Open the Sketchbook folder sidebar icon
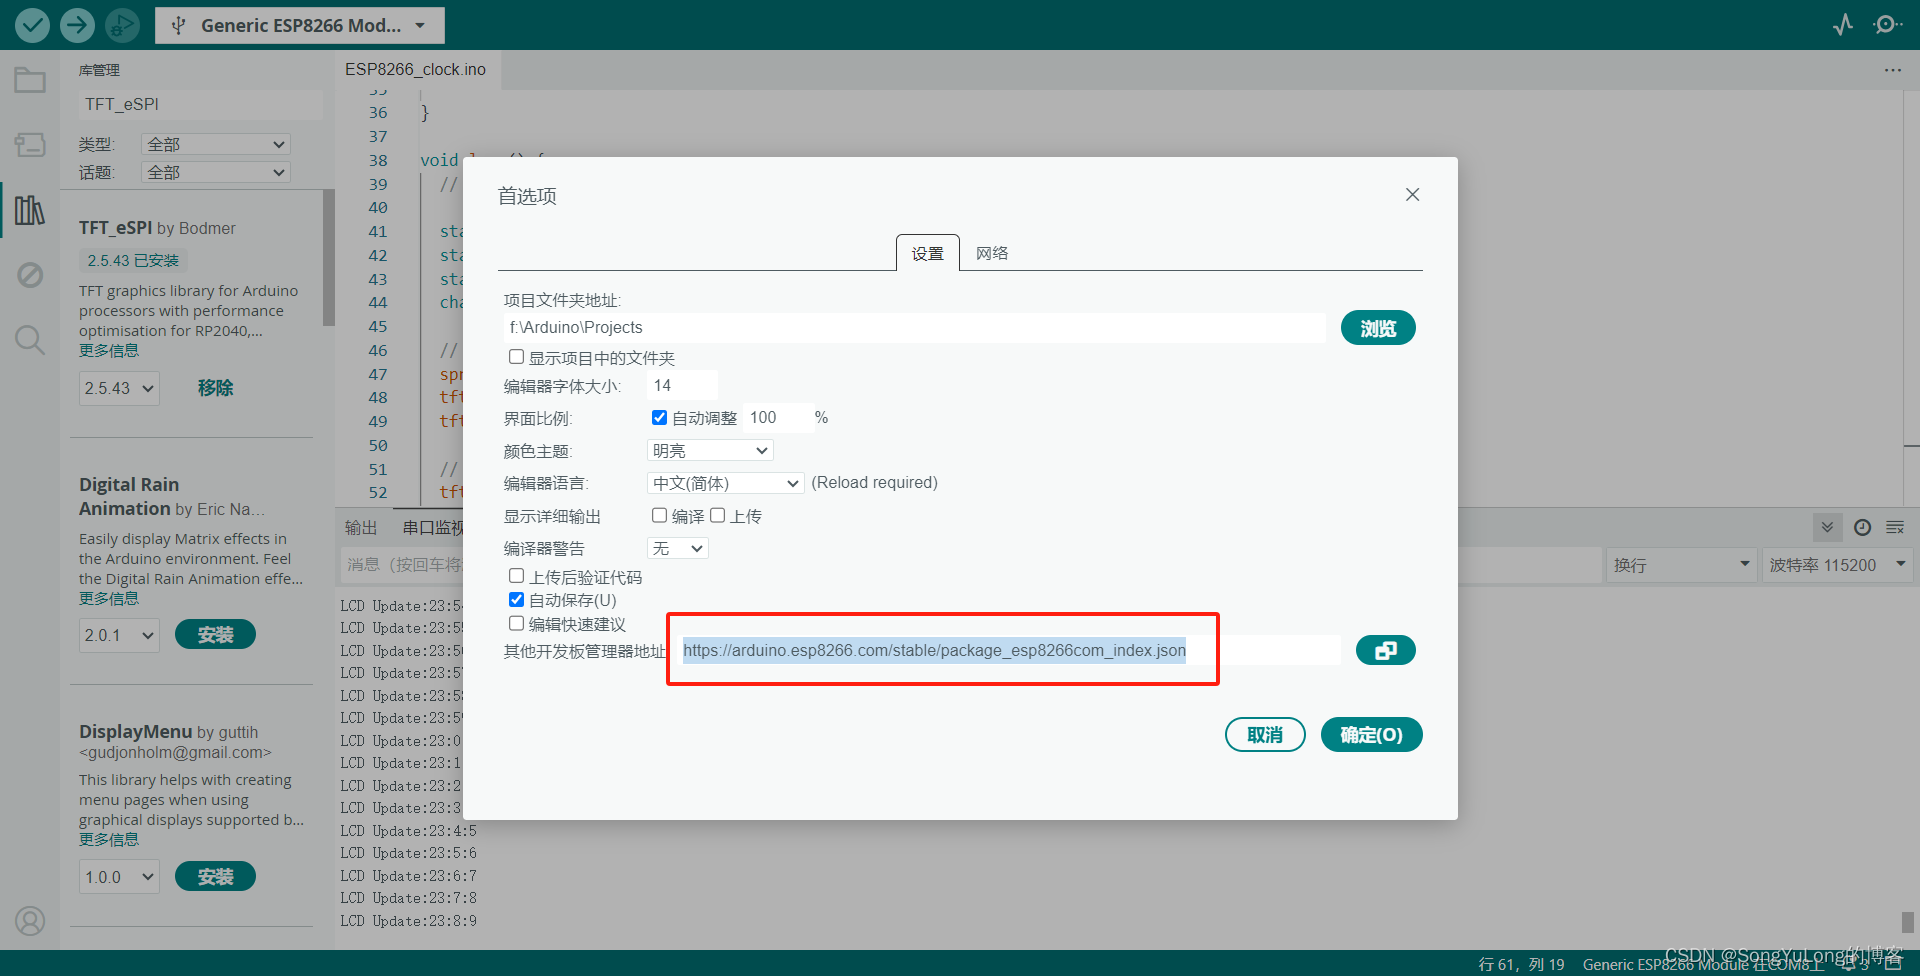Viewport: 1920px width, 976px height. click(x=30, y=80)
